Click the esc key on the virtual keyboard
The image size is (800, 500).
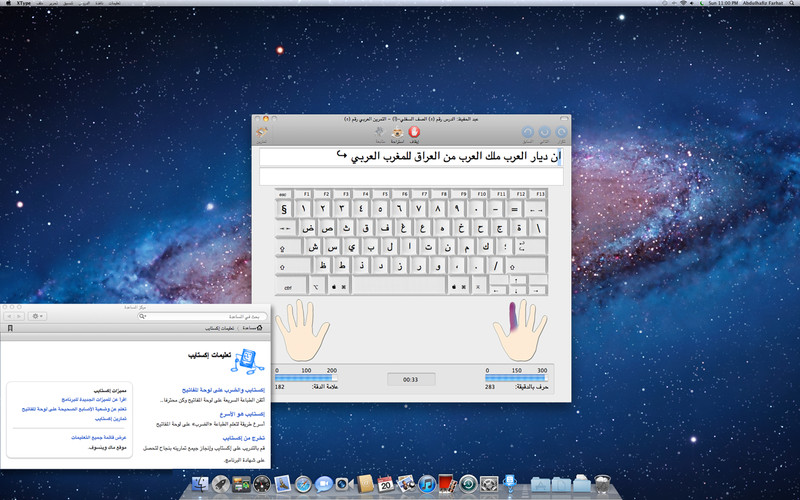(x=283, y=194)
